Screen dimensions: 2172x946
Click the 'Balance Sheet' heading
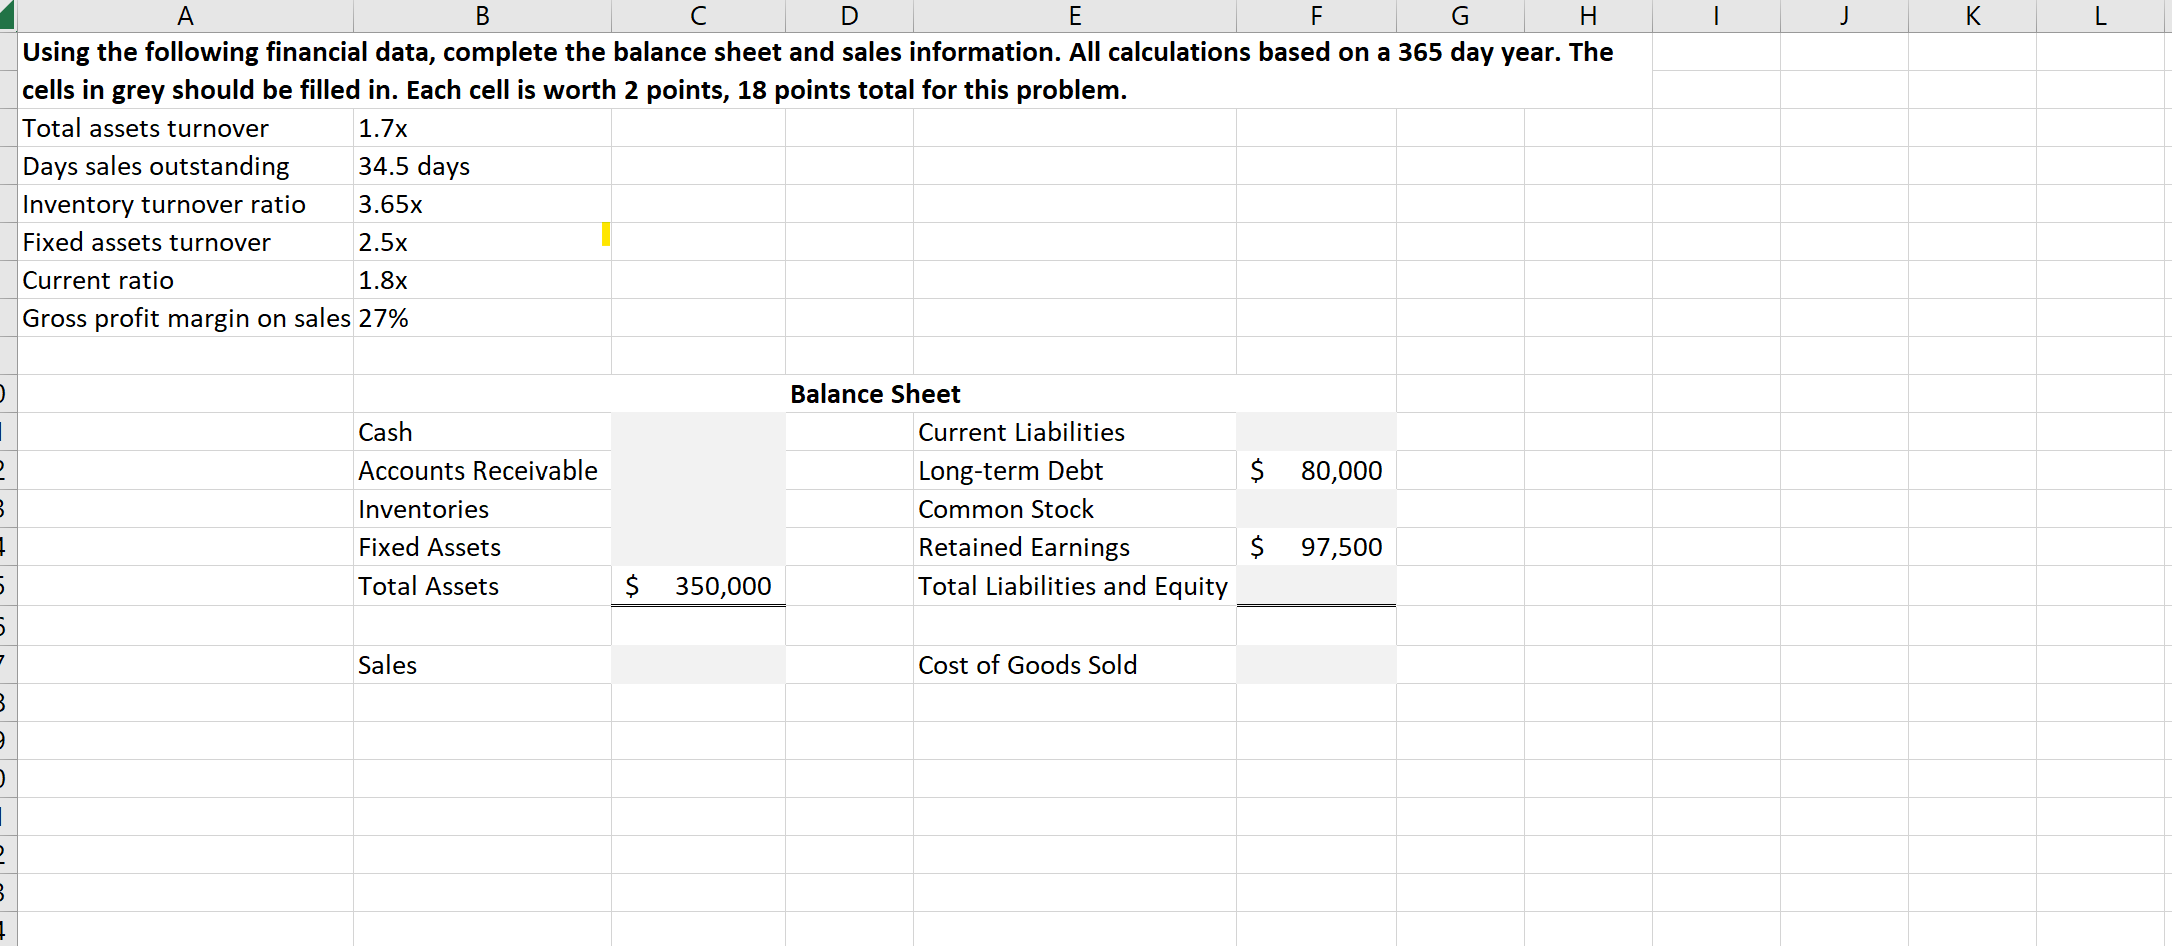875,394
